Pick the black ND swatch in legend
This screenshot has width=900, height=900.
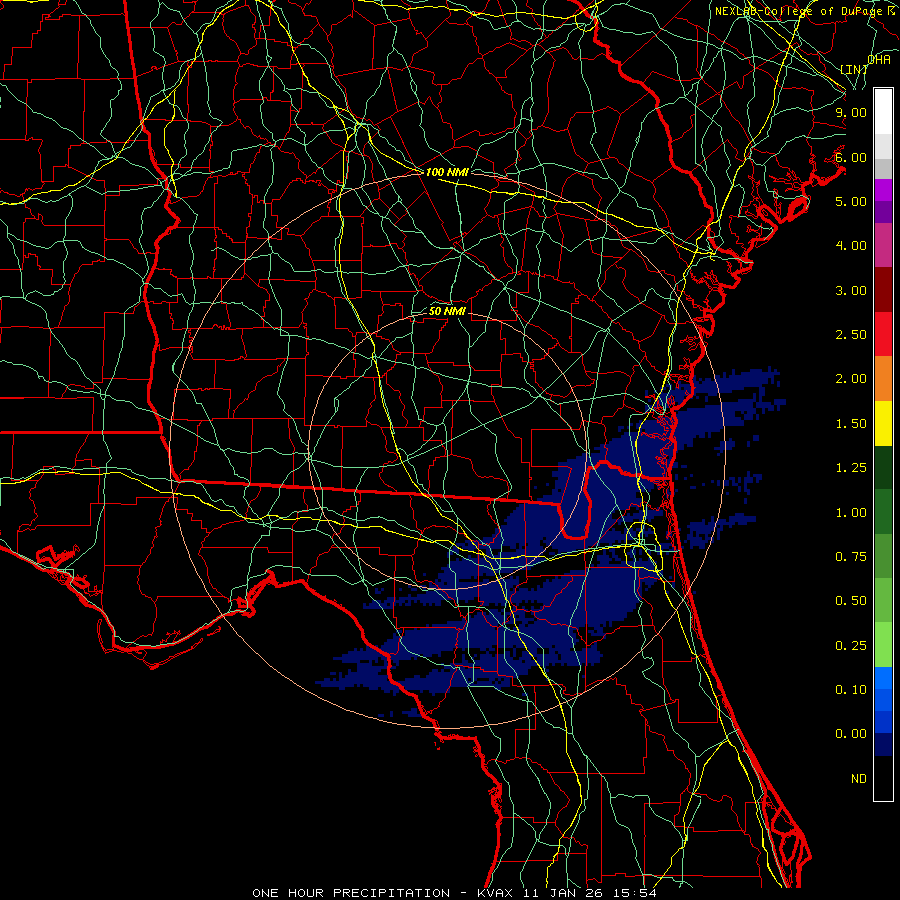pyautogui.click(x=883, y=778)
